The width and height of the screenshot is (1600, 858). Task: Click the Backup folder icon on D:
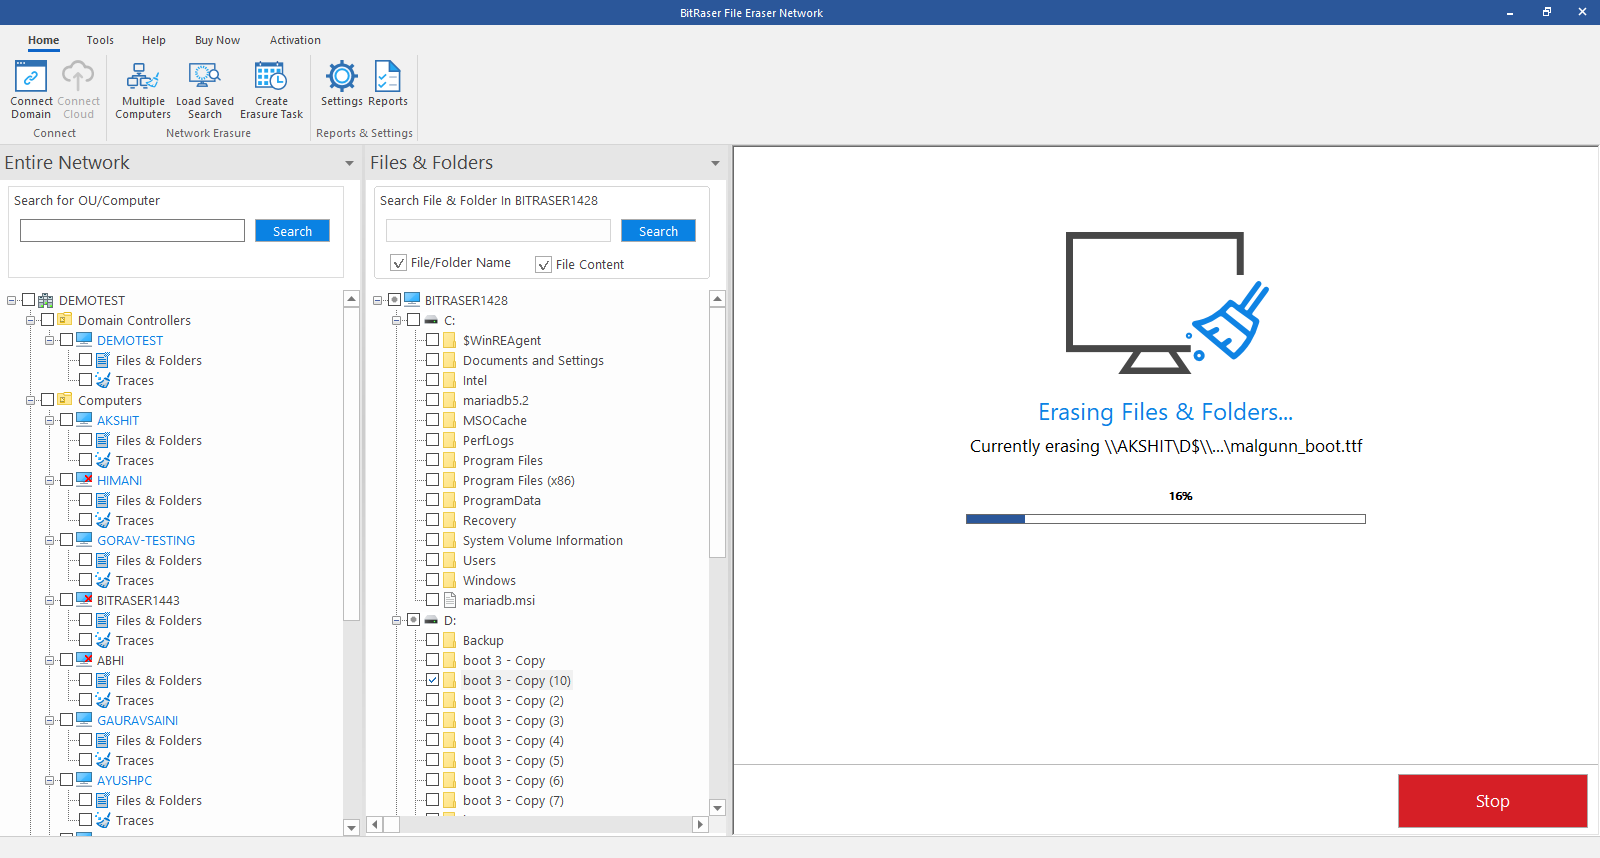[450, 640]
